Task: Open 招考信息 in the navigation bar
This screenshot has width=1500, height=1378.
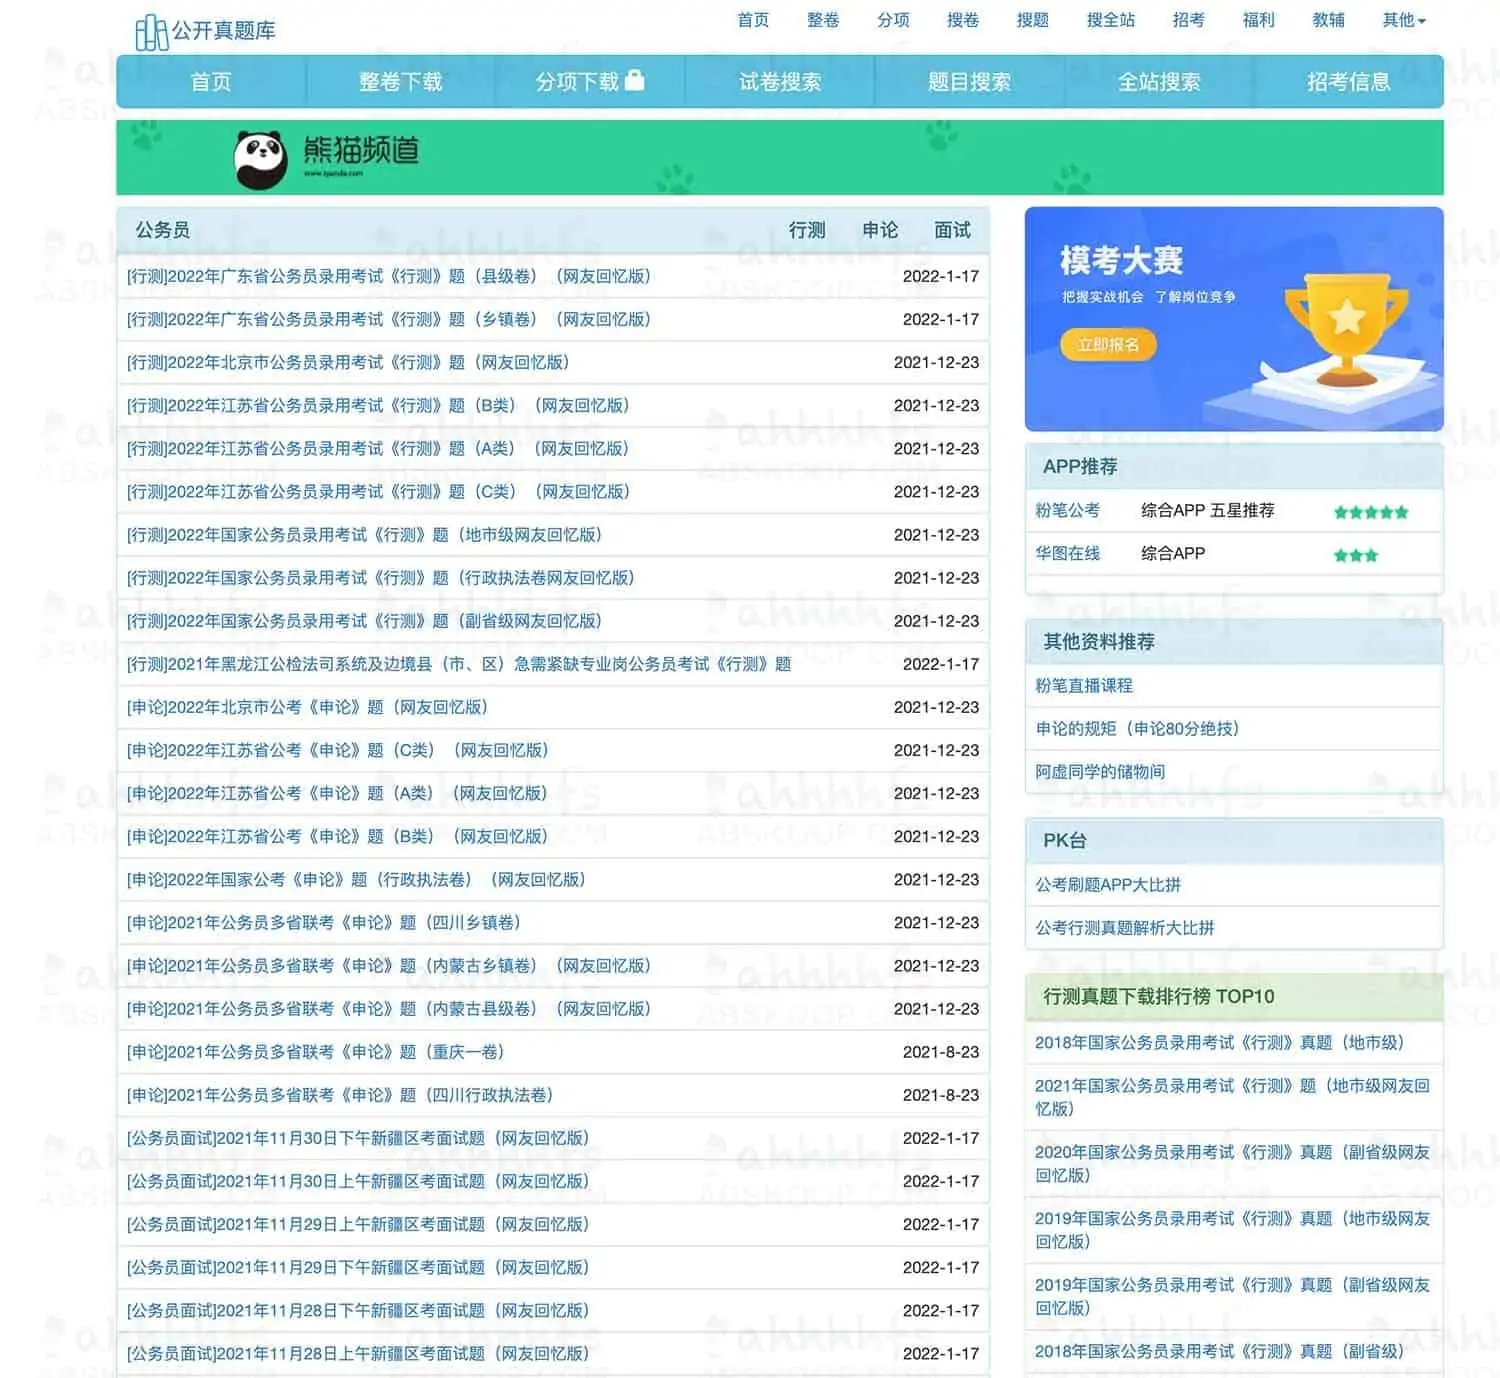Action: click(x=1349, y=82)
